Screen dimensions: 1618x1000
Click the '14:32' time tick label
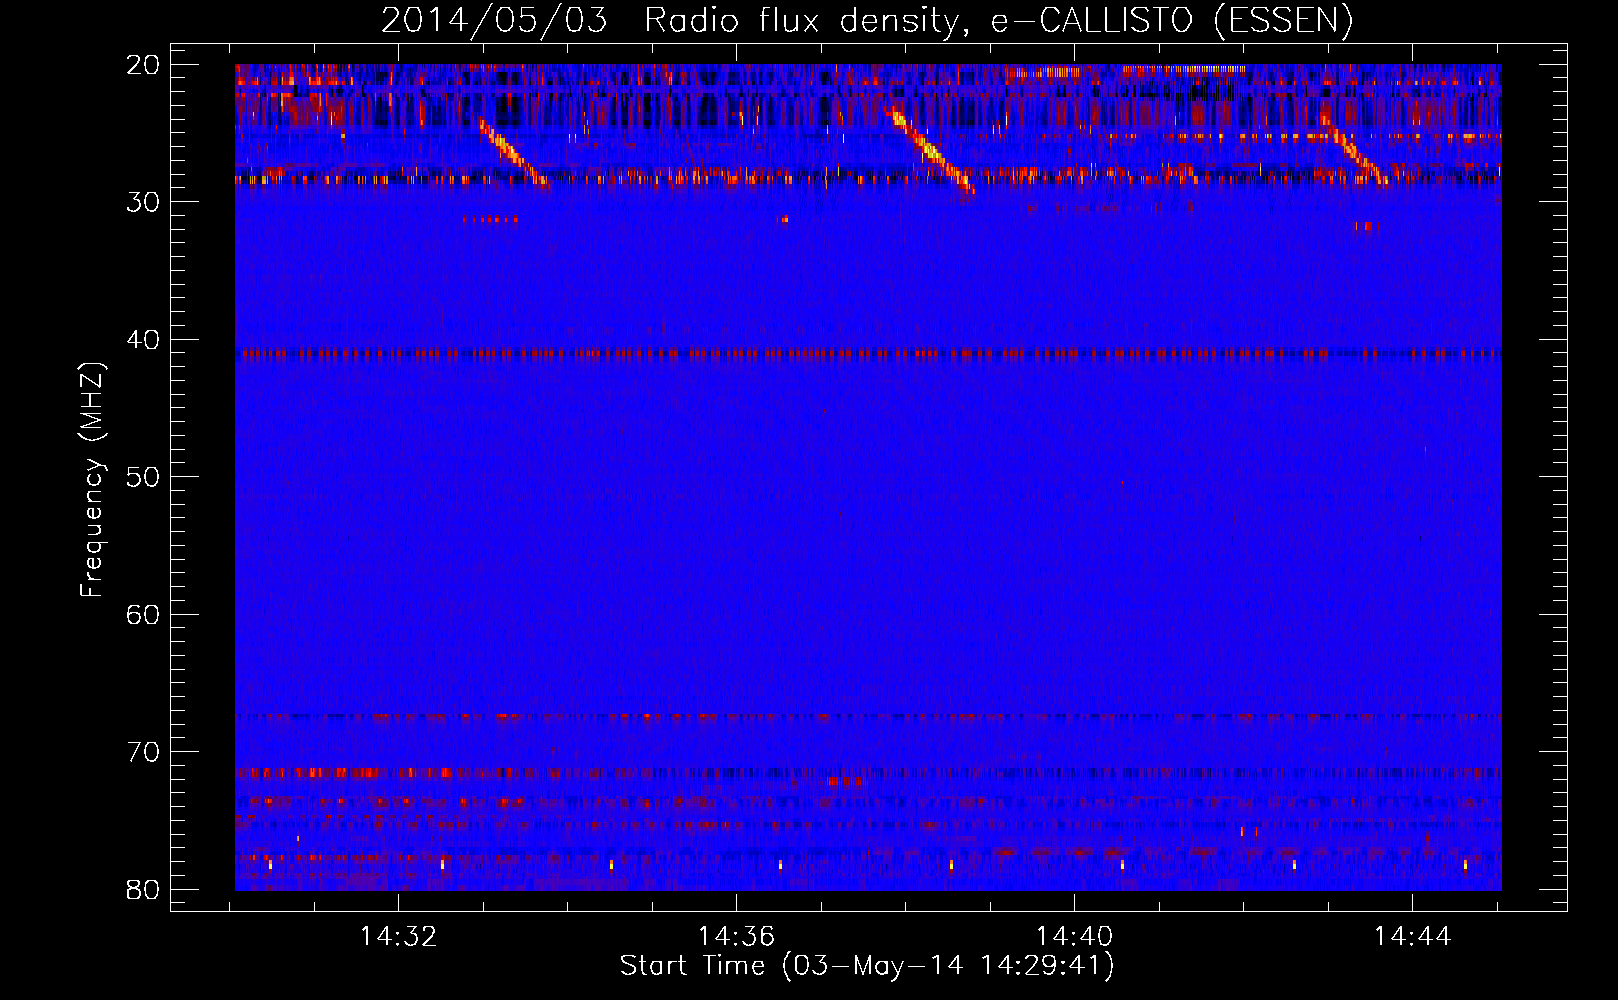point(398,937)
